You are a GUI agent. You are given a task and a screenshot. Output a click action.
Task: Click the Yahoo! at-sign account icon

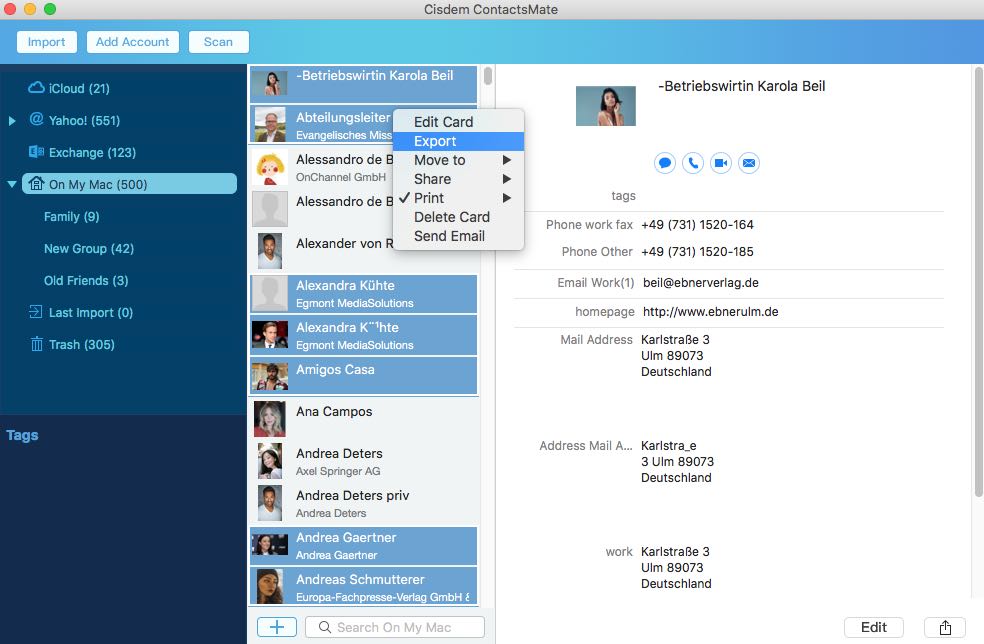click(x=36, y=119)
